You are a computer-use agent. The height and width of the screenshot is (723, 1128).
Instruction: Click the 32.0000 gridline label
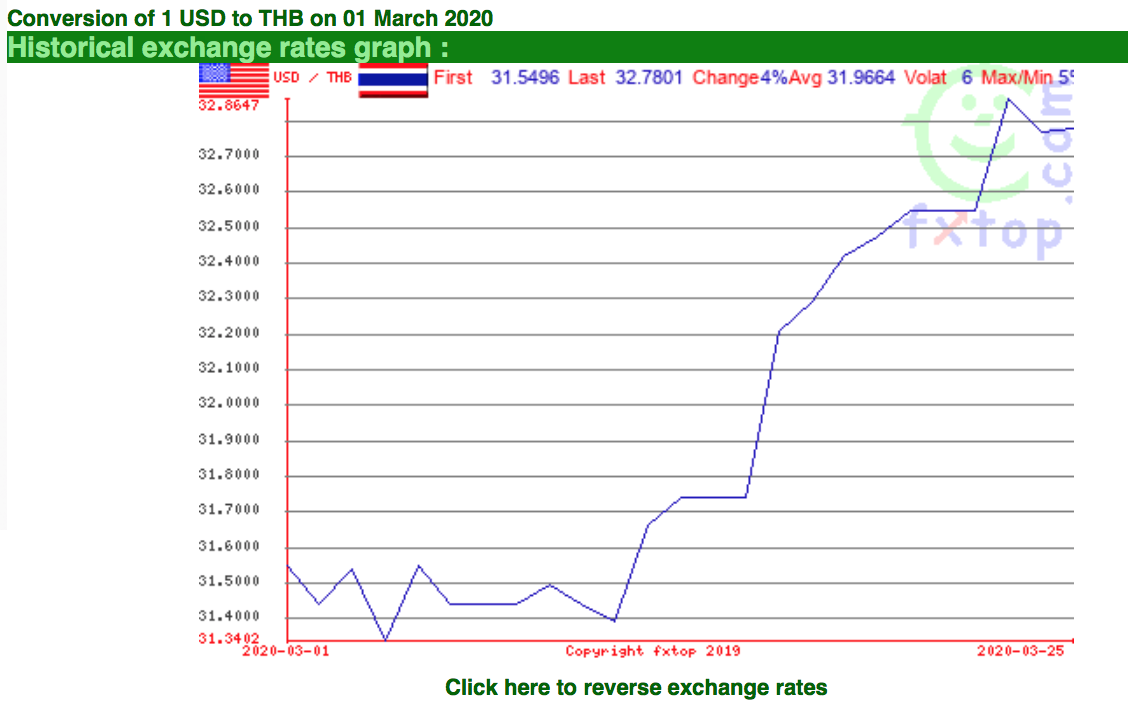(x=228, y=403)
